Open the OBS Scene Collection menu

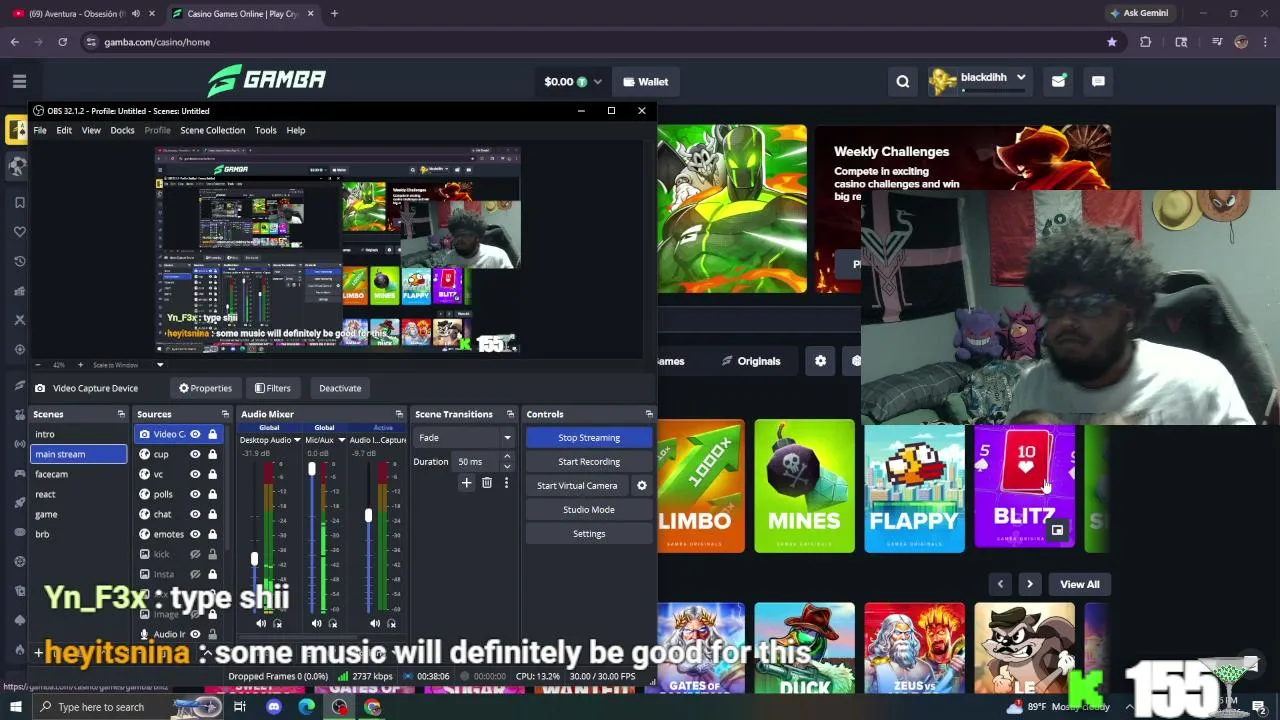coord(212,130)
